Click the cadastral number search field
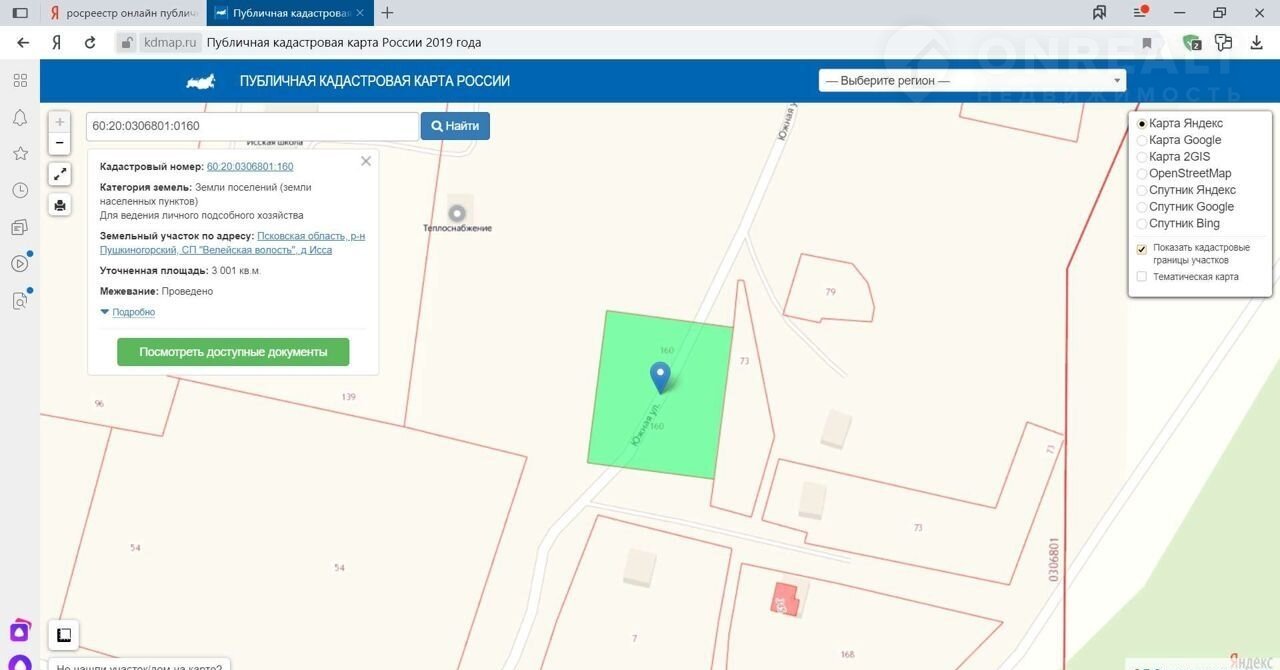Viewport: 1280px width, 670px height. pos(252,126)
